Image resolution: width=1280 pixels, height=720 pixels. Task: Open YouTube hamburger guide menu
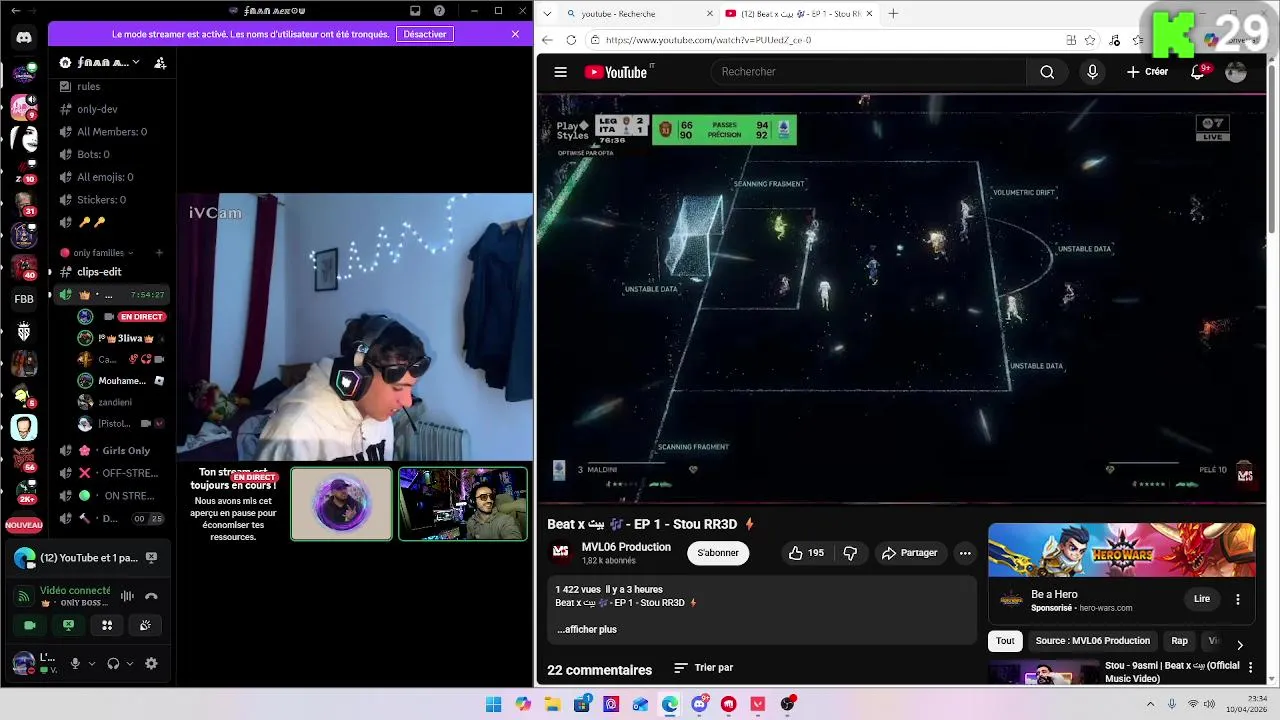click(561, 72)
